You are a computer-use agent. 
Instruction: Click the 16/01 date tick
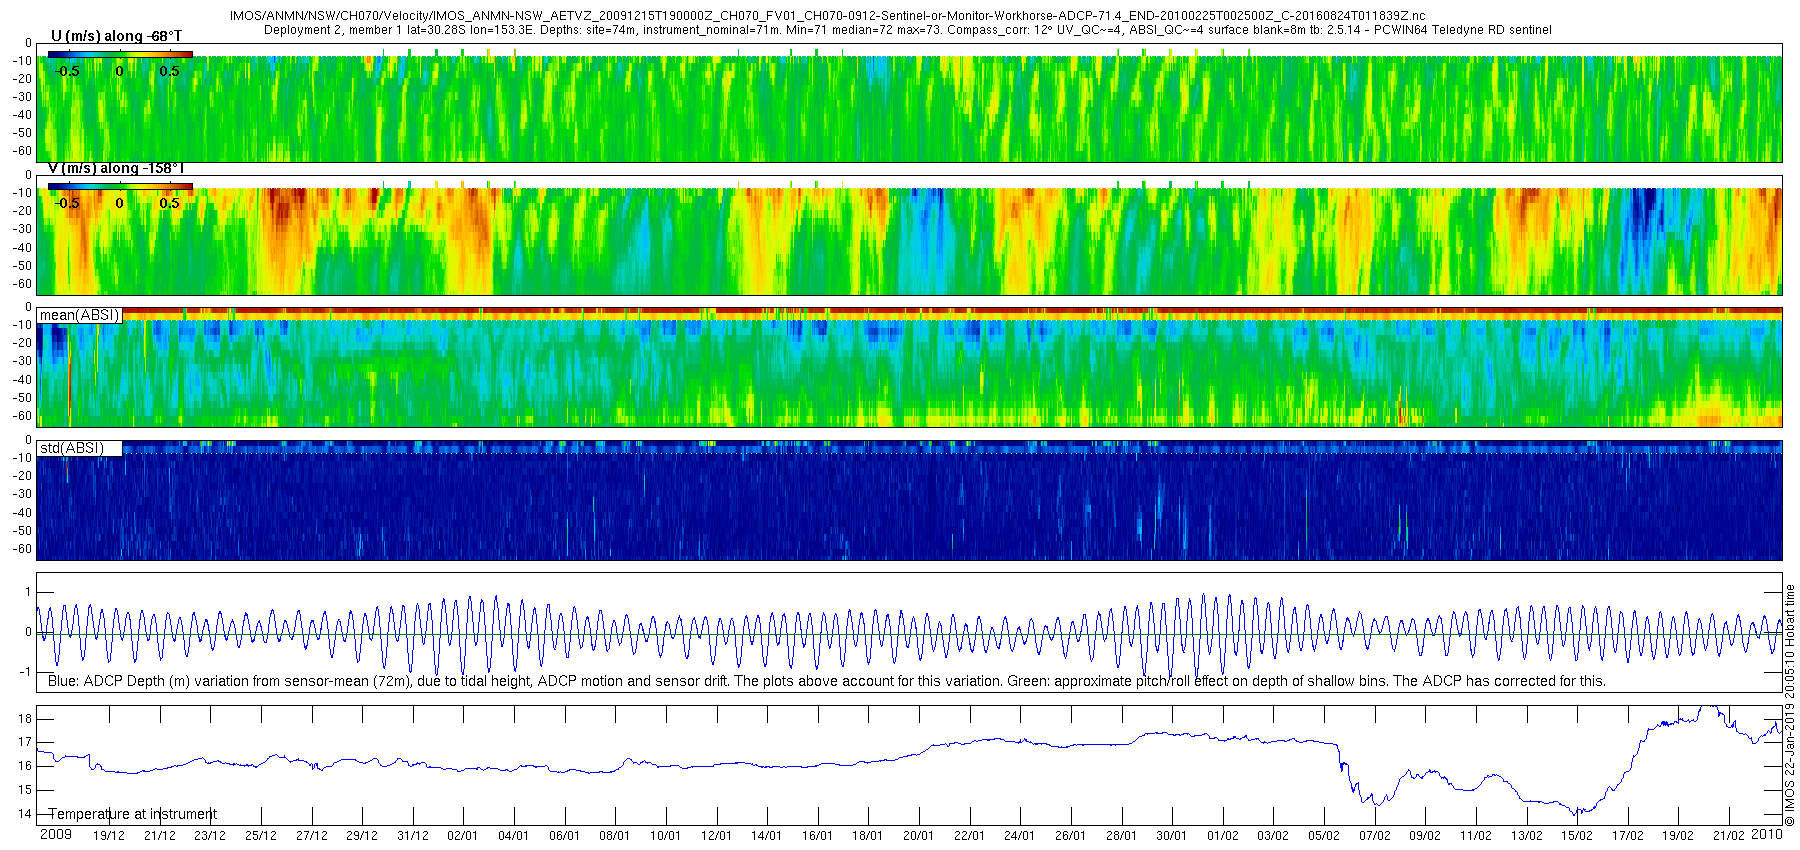tap(817, 836)
